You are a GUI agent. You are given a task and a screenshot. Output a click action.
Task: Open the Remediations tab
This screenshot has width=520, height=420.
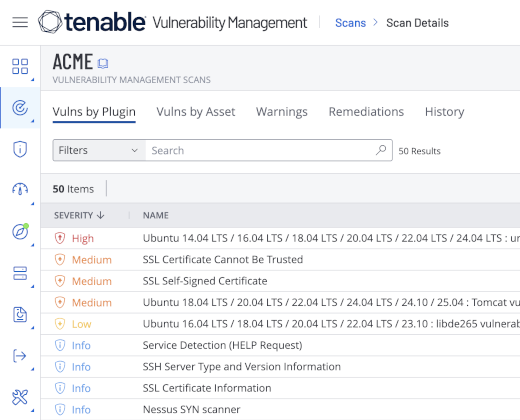[366, 112]
